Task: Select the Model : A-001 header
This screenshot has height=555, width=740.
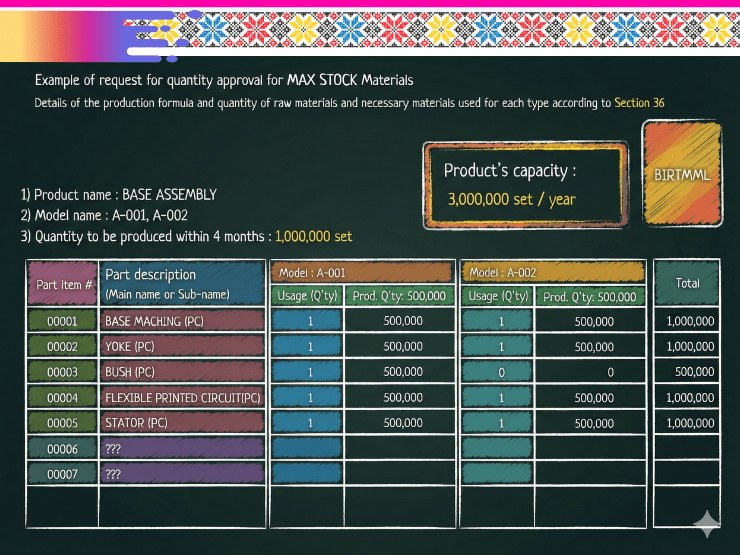Action: [363, 272]
